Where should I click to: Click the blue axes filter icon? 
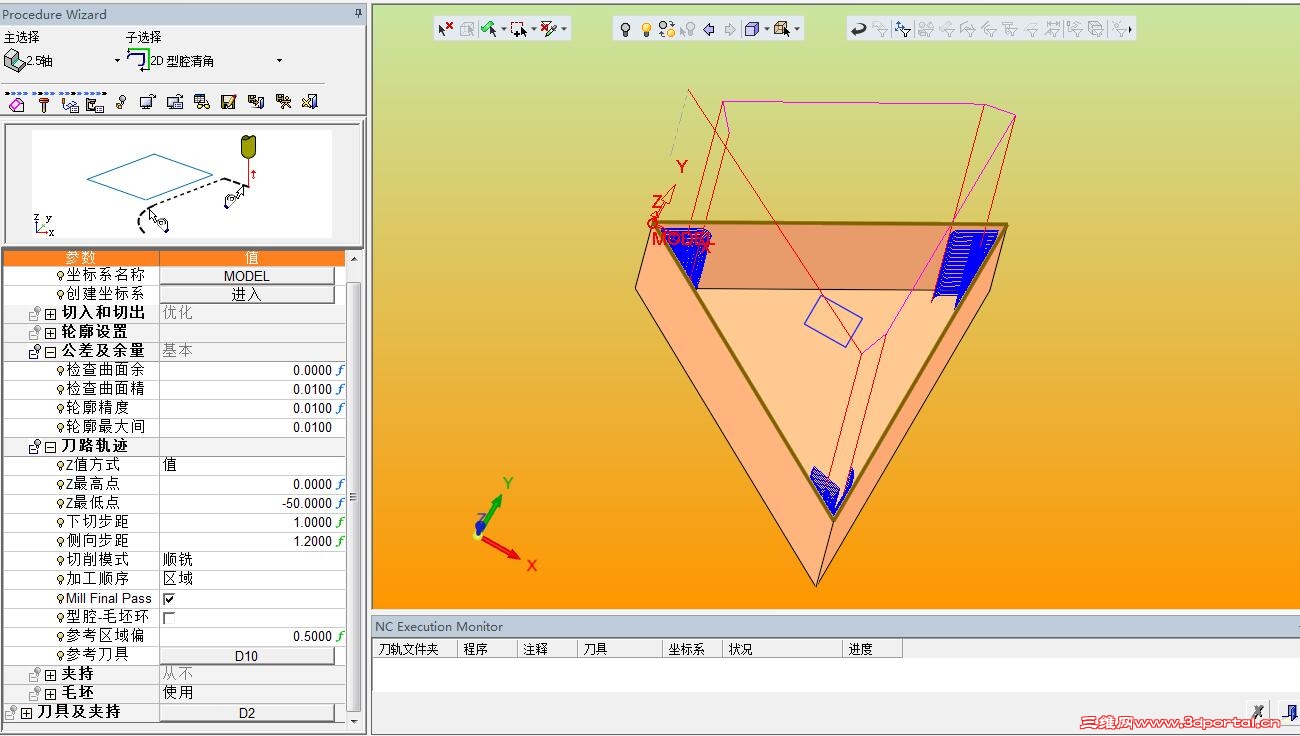click(x=902, y=29)
